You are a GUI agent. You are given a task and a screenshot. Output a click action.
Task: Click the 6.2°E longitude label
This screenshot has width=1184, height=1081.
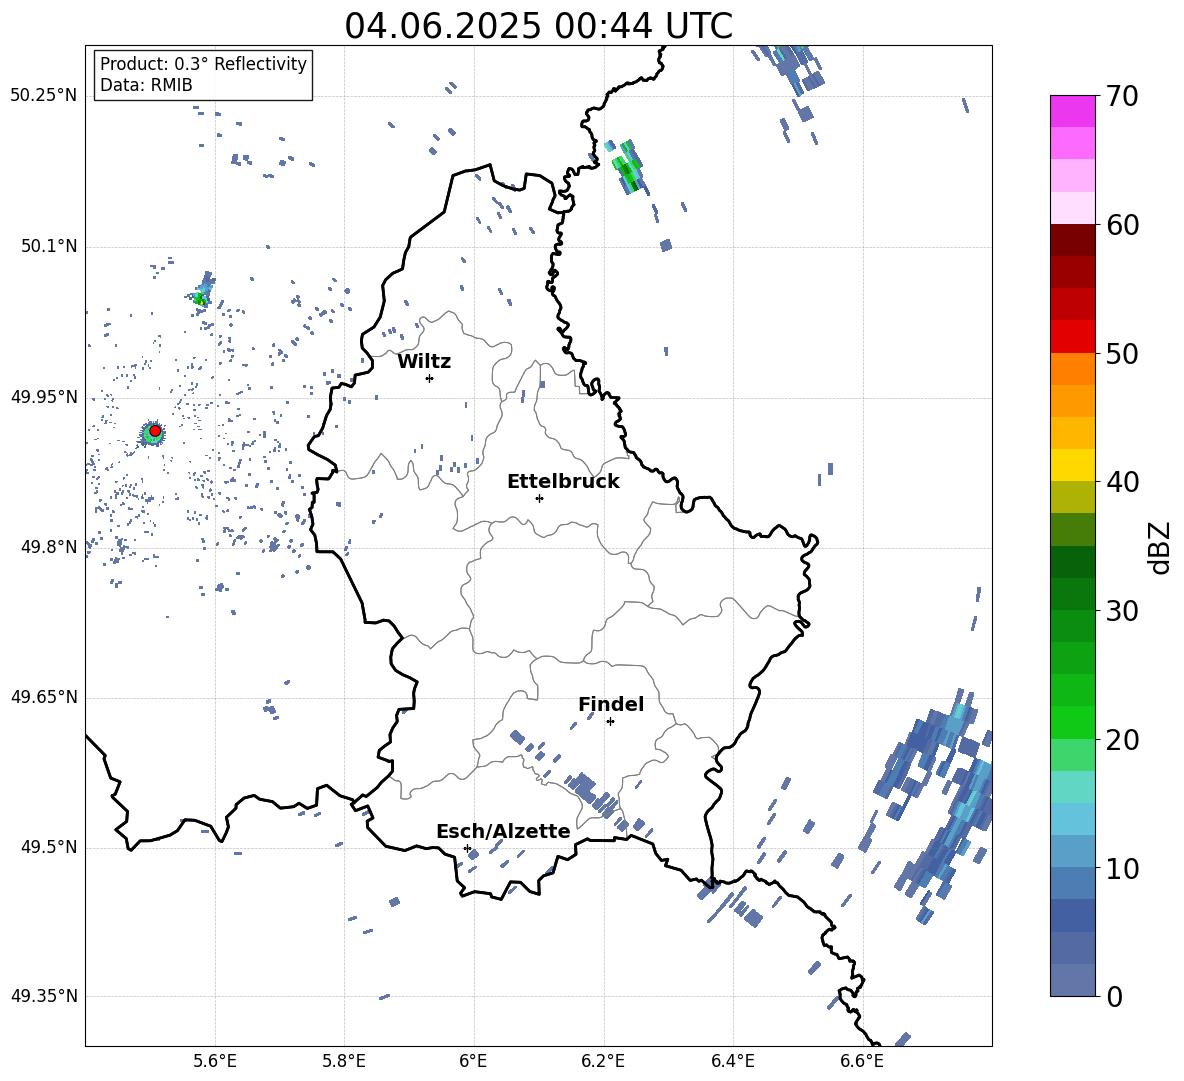pyautogui.click(x=603, y=1061)
